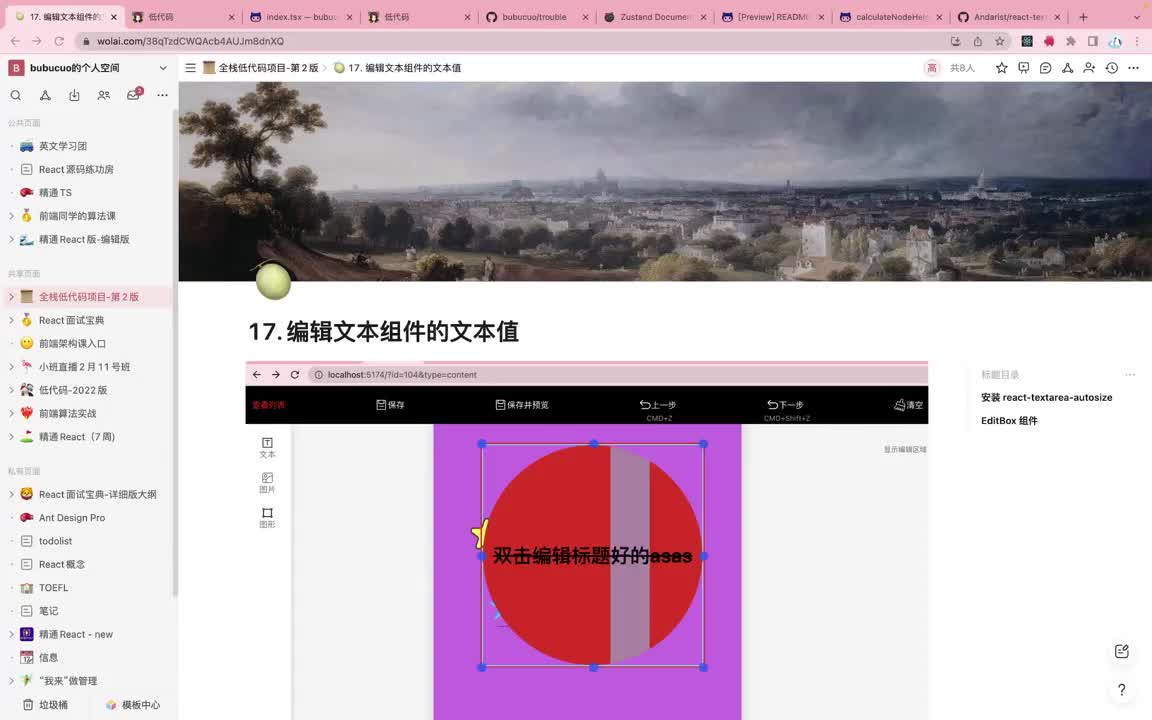Screen dimensions: 1152x720
Task: Jump to EditBox 组件 heading
Action: (x=1009, y=421)
